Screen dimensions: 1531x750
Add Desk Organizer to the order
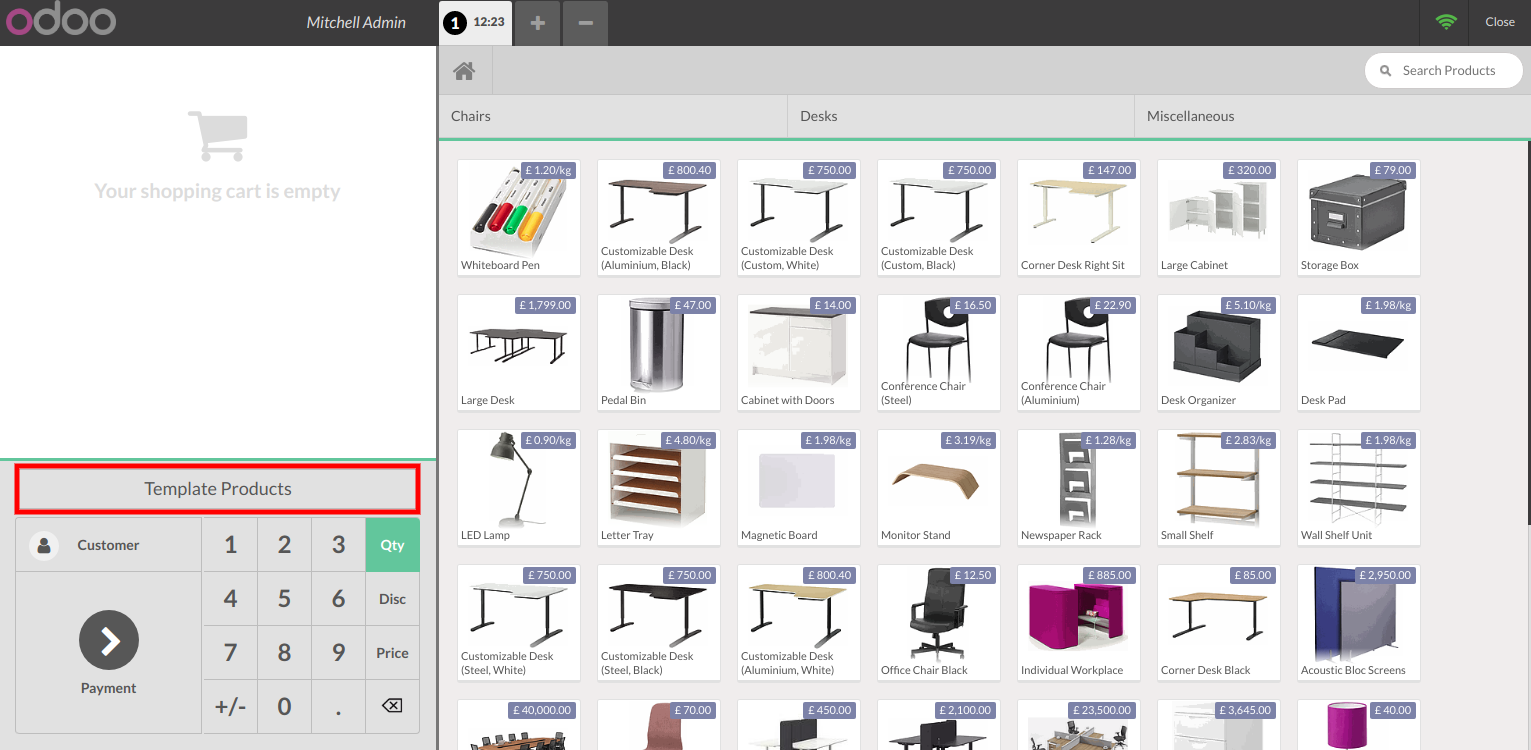coord(1219,352)
